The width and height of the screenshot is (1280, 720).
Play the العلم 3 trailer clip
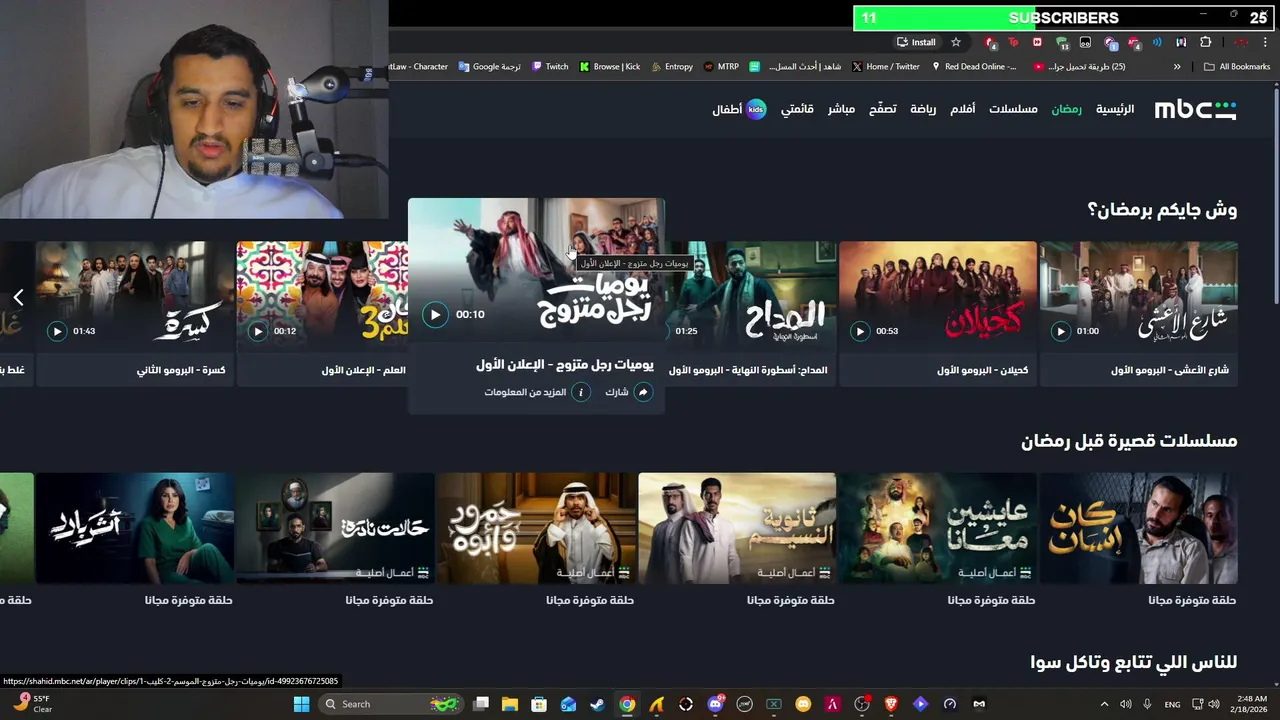pos(258,331)
